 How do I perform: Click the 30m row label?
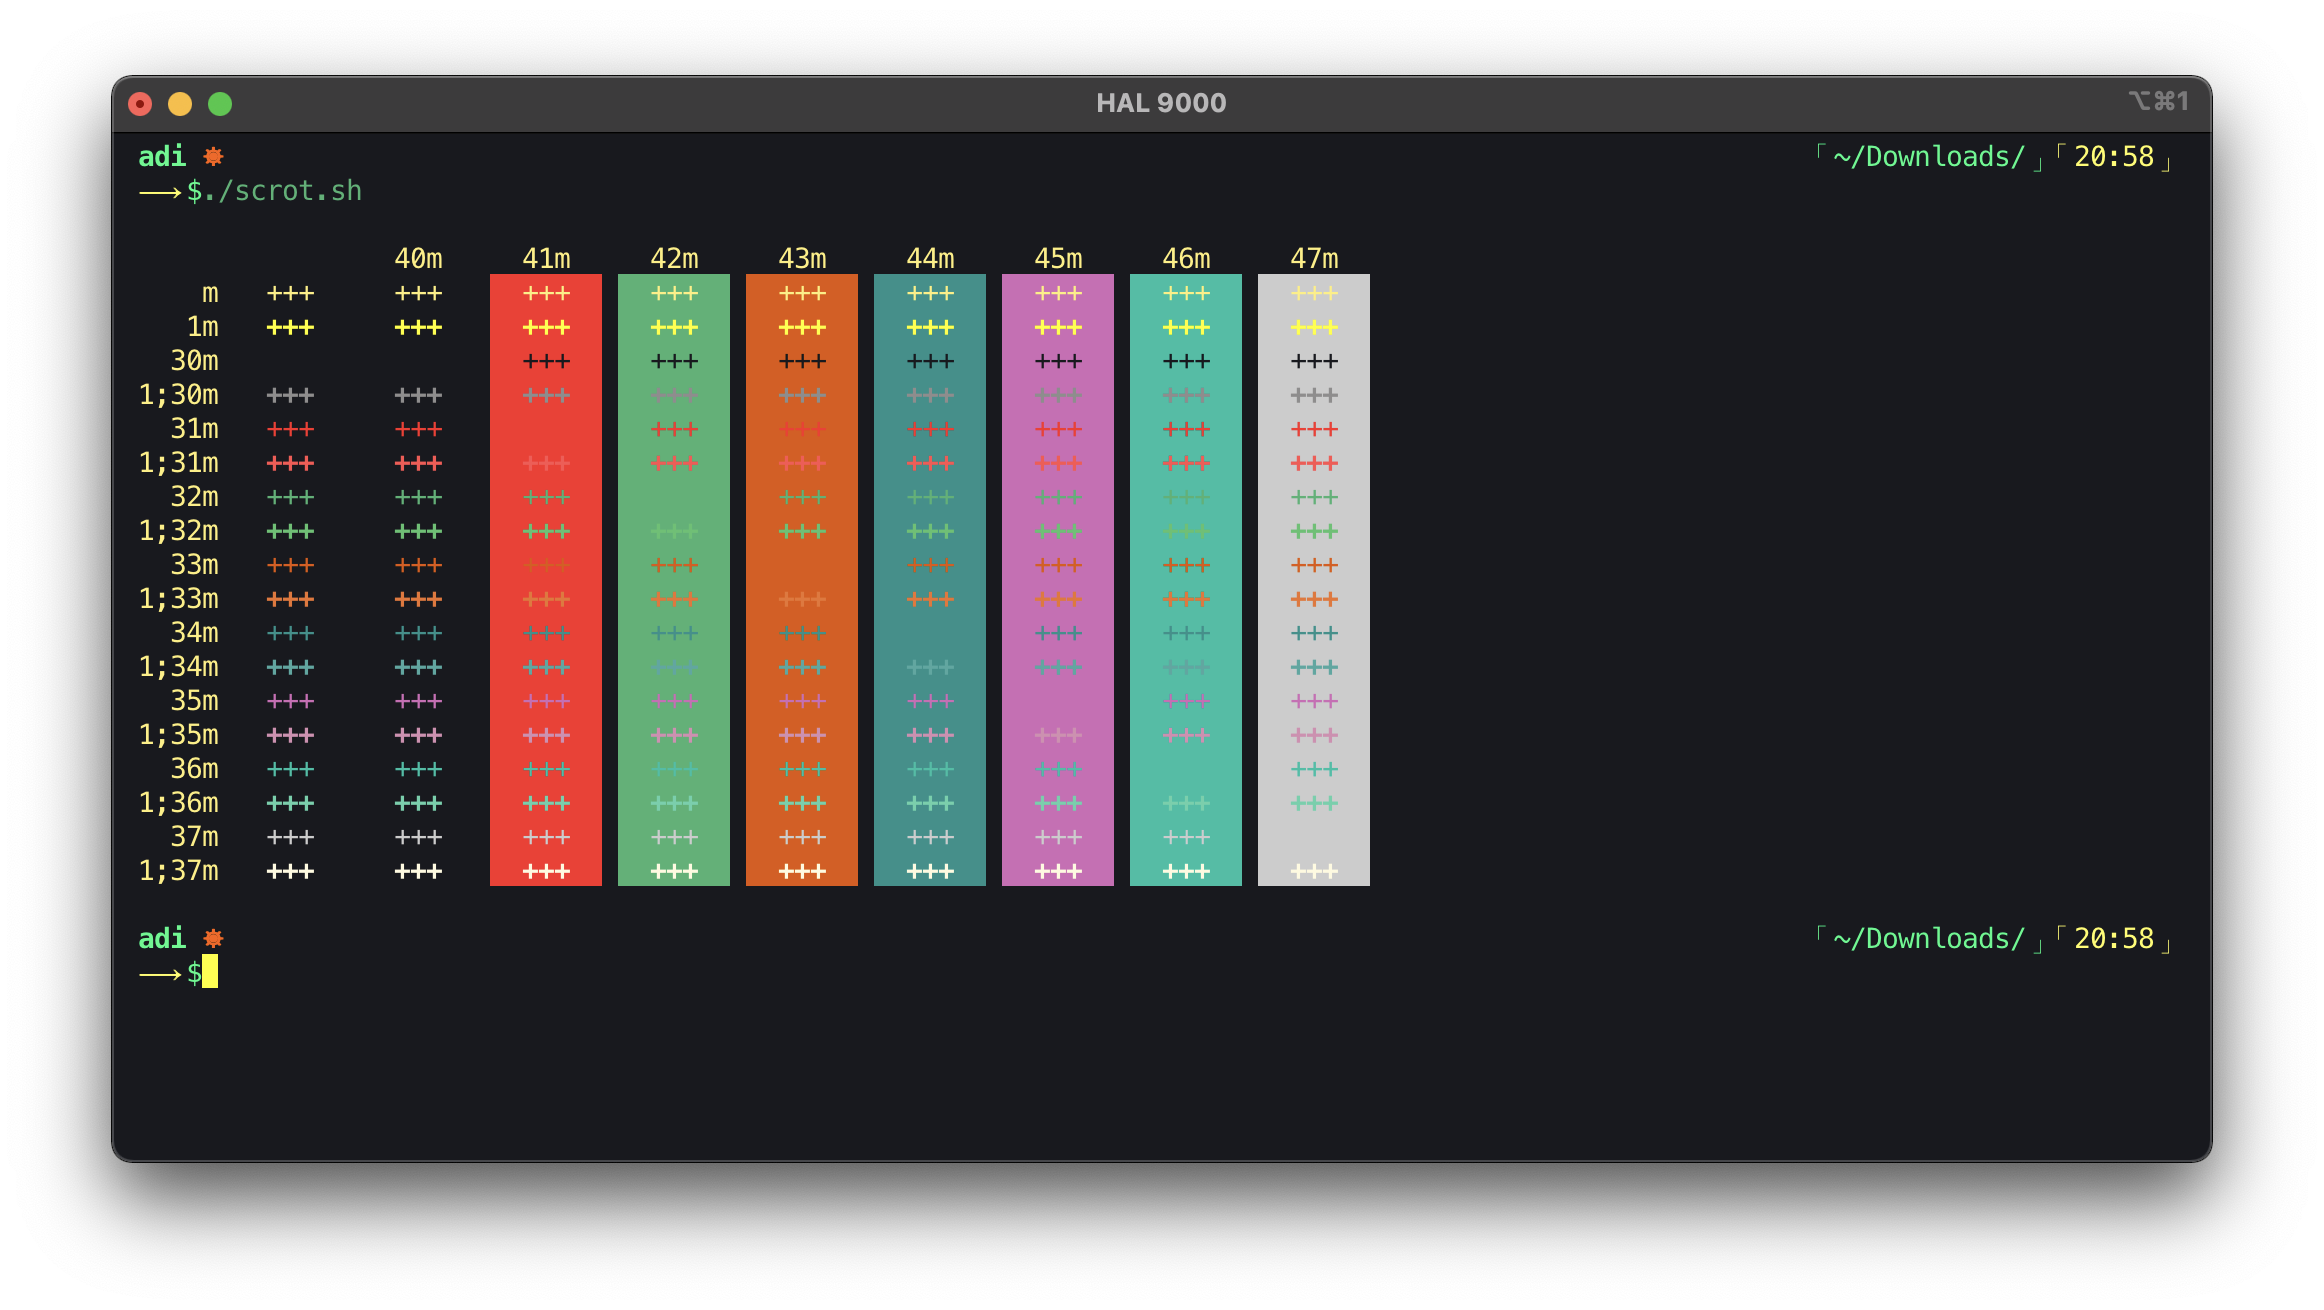(194, 361)
